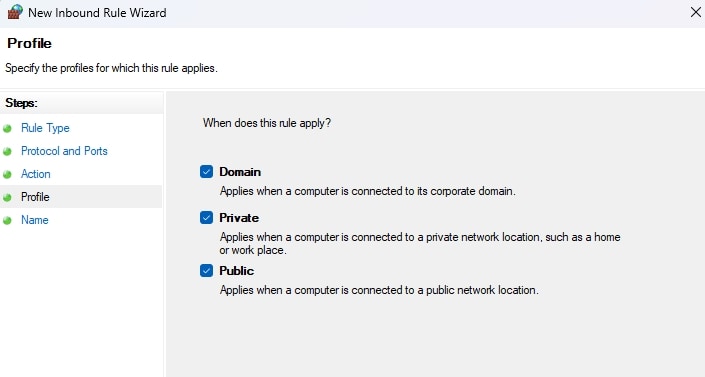Click the Private label text
The height and width of the screenshot is (377, 705).
pos(239,218)
